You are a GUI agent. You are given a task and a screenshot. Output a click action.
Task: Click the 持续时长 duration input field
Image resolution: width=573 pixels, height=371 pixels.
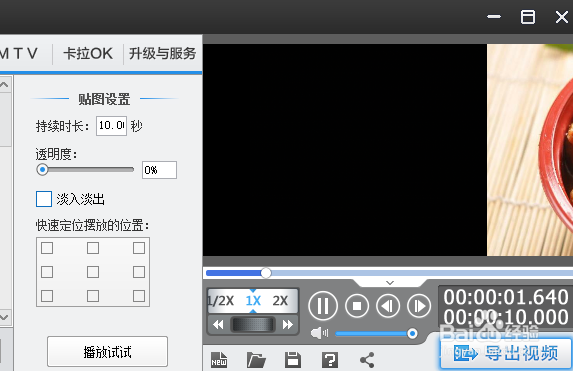tap(111, 126)
